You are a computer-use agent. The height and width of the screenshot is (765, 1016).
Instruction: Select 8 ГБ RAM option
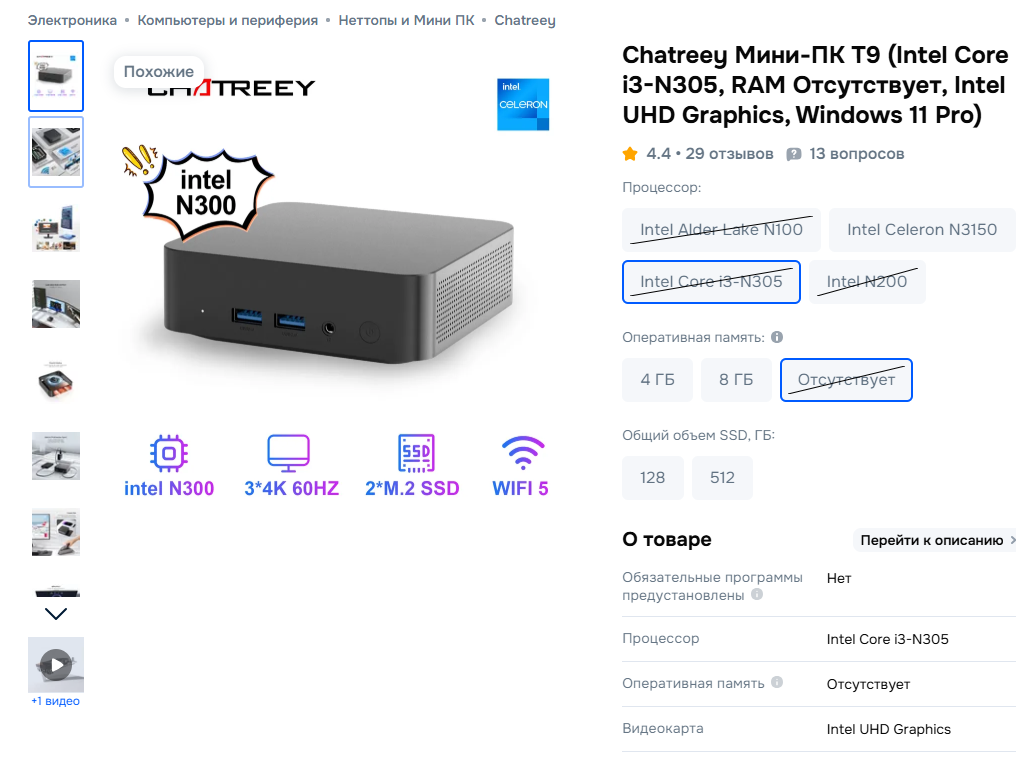point(736,380)
